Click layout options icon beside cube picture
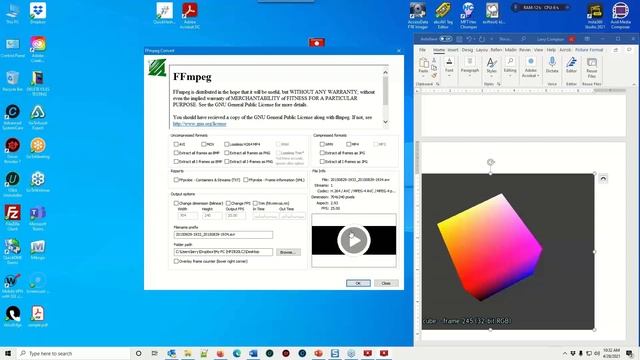 coord(603,178)
